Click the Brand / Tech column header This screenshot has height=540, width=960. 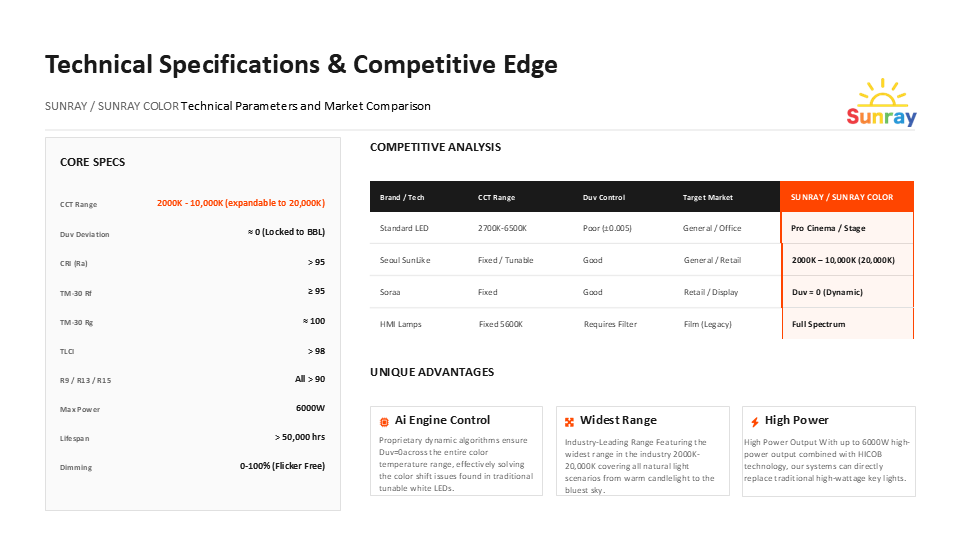402,197
